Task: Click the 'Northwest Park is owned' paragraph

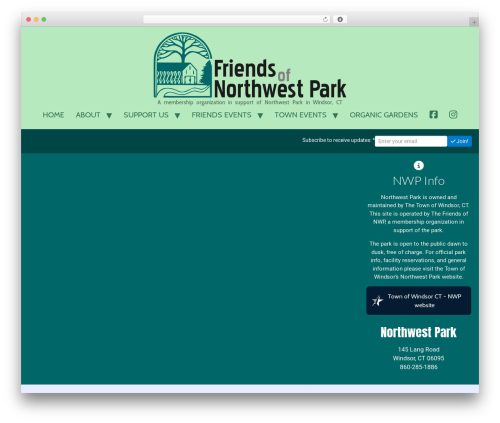Action: (x=419, y=214)
